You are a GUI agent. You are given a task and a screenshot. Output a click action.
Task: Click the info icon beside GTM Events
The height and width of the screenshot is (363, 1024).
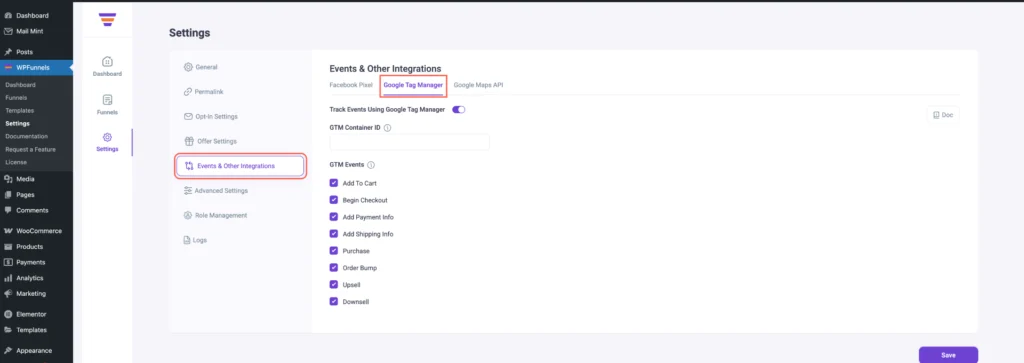[x=371, y=166]
